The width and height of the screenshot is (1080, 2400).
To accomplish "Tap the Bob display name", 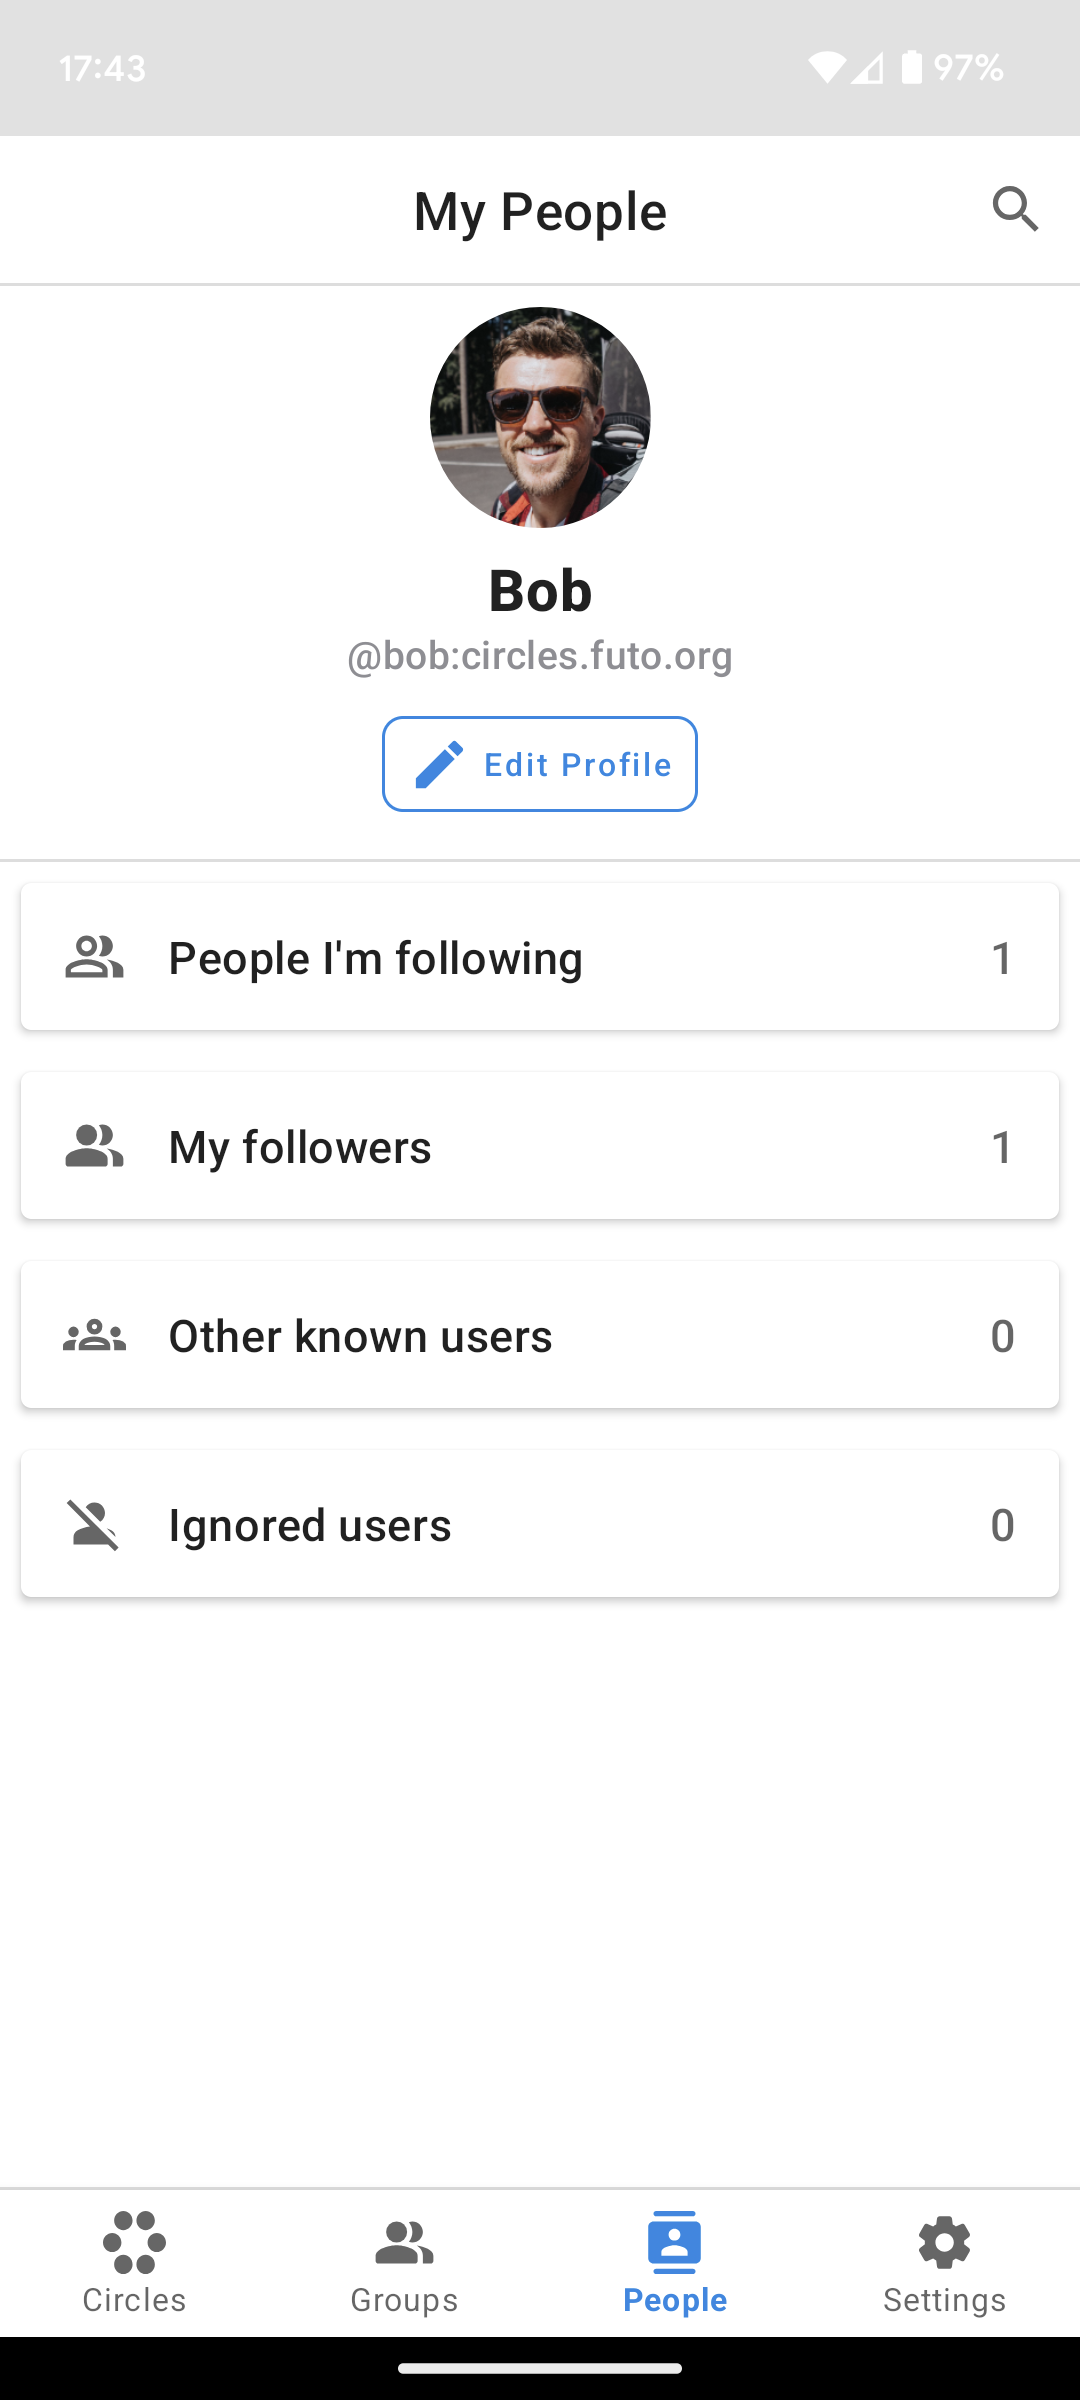I will point(540,590).
